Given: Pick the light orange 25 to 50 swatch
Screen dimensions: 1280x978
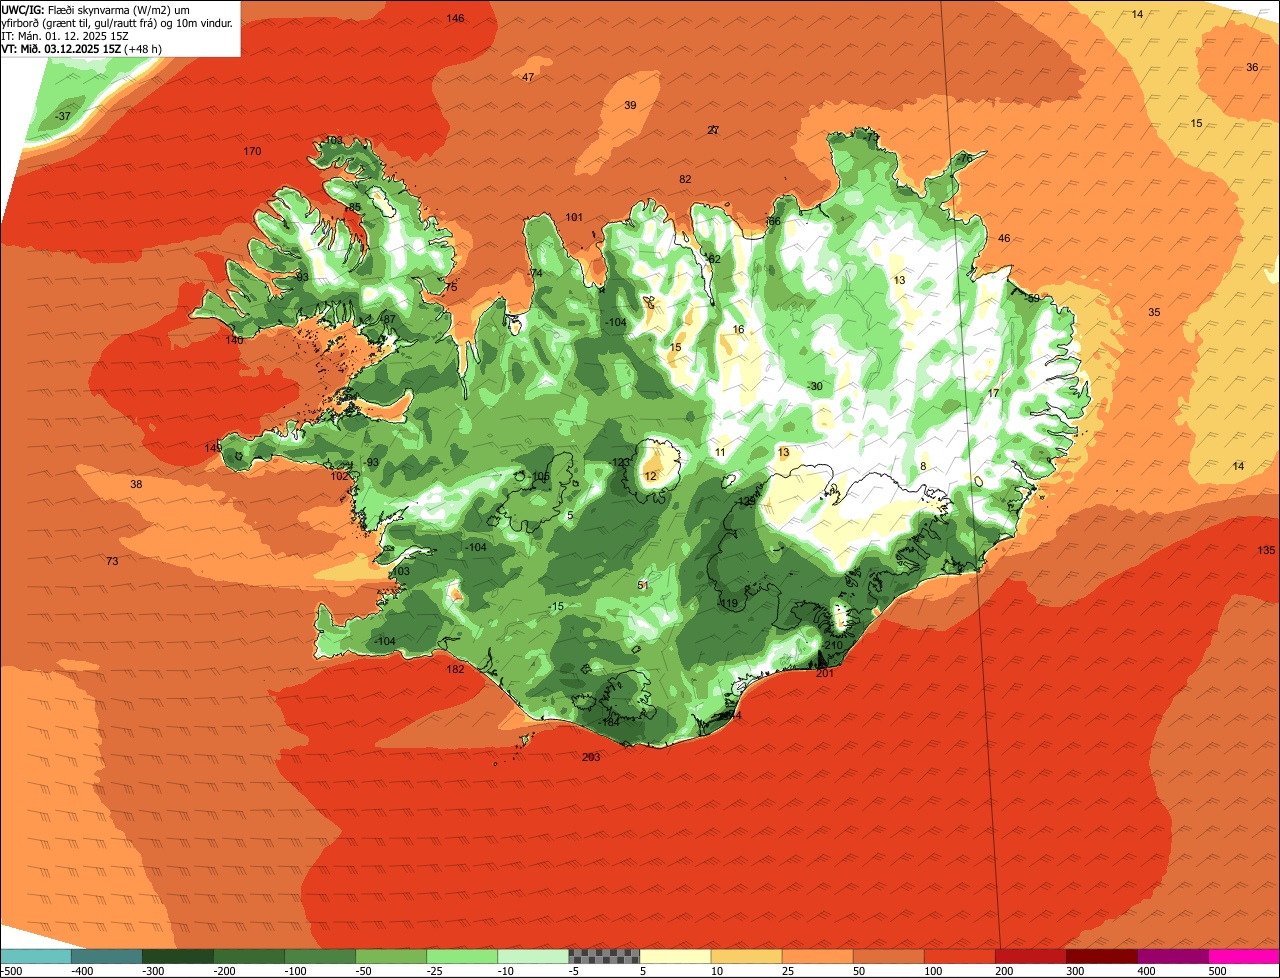Looking at the screenshot, I should click(817, 956).
